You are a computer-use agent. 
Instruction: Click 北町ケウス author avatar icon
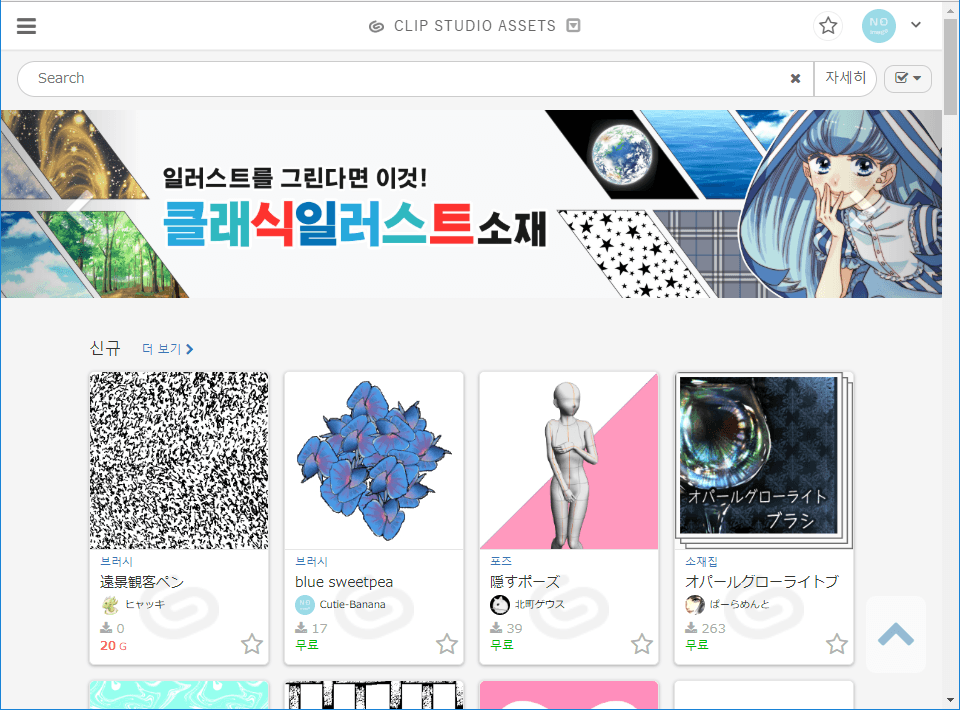499,605
